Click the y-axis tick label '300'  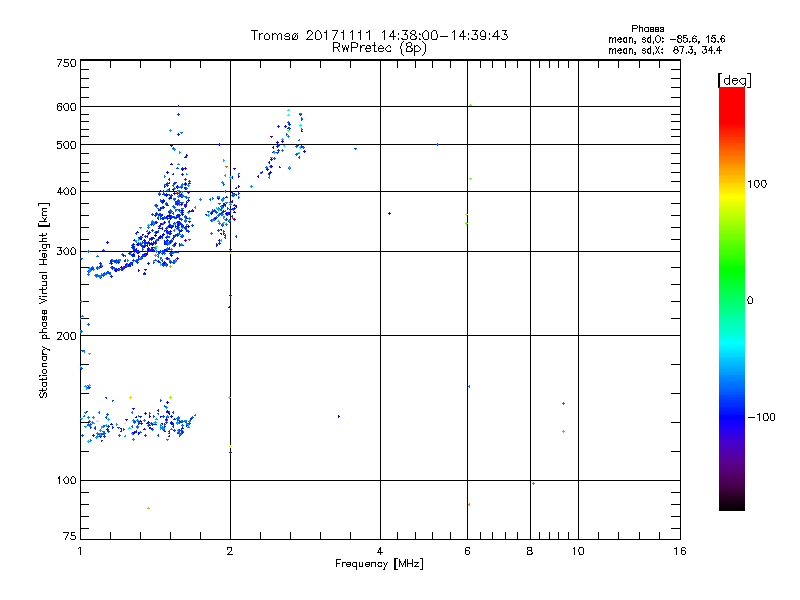pos(66,252)
